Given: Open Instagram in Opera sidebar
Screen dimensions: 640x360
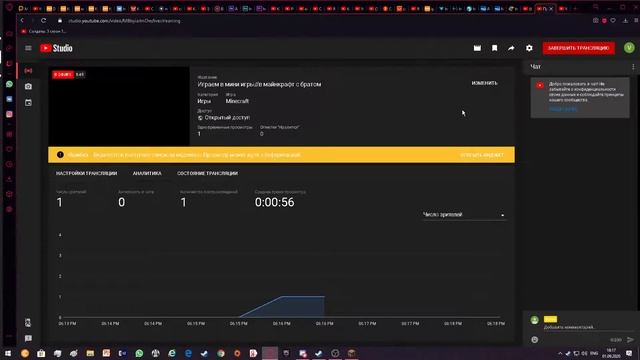Looking at the screenshot, I should [9, 114].
